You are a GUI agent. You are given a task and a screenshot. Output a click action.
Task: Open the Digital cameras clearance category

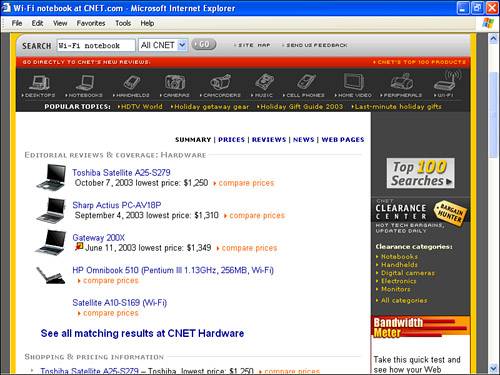406,273
